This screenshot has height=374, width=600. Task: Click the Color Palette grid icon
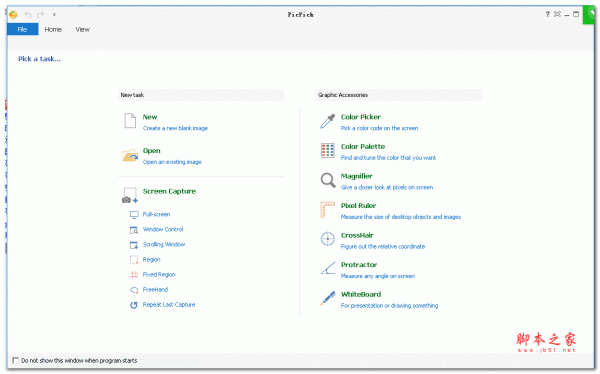point(328,150)
